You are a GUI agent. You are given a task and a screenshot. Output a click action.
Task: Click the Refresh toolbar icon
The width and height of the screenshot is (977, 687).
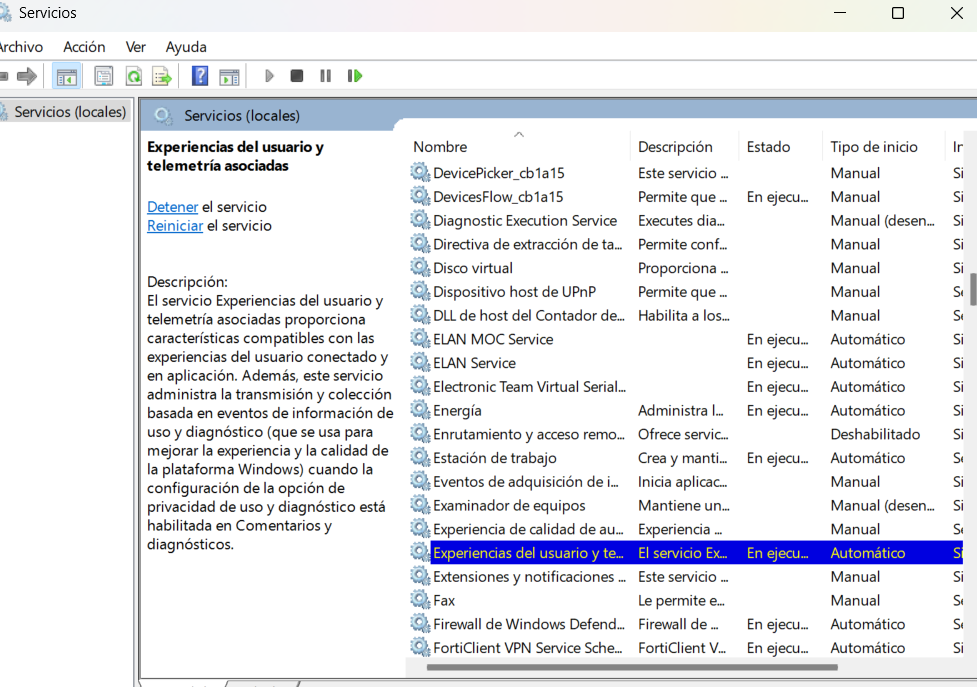(133, 77)
